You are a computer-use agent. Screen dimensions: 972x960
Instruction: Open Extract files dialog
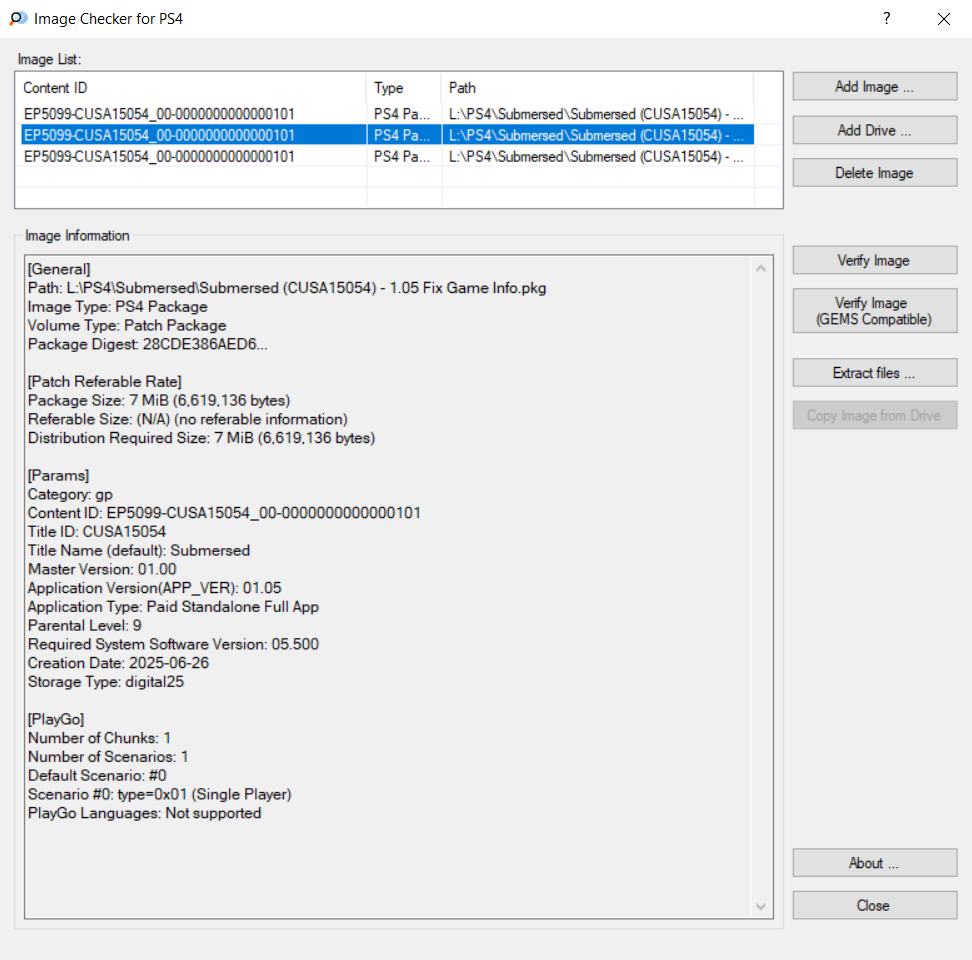(875, 373)
